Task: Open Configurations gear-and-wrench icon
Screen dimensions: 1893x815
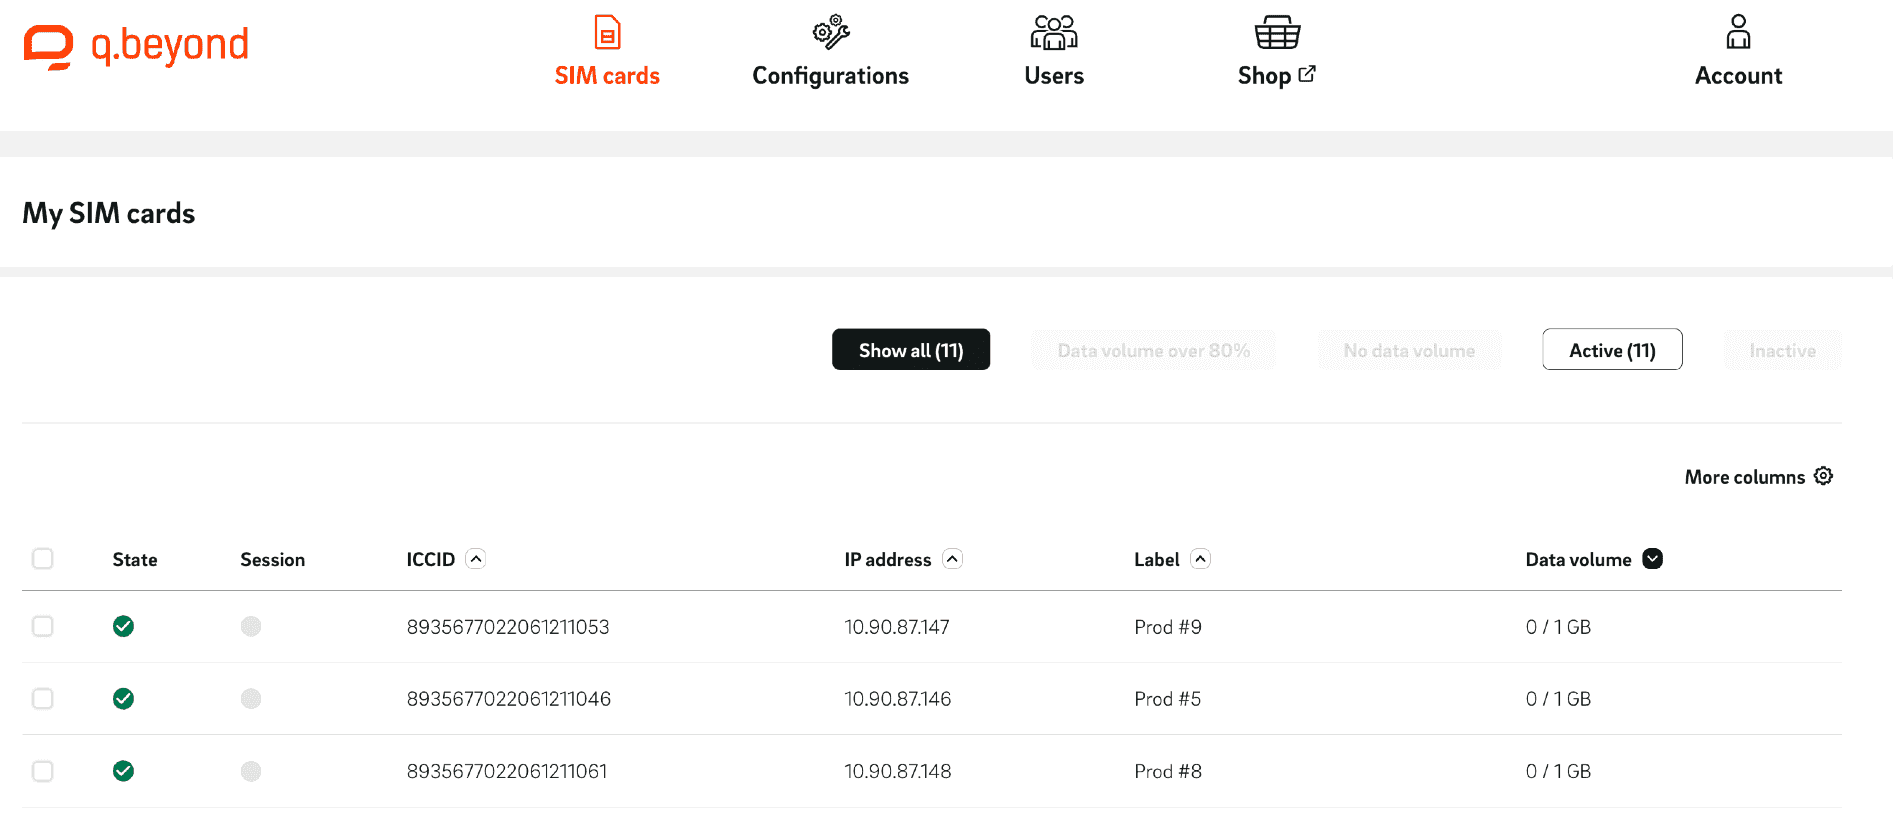Action: tap(830, 33)
